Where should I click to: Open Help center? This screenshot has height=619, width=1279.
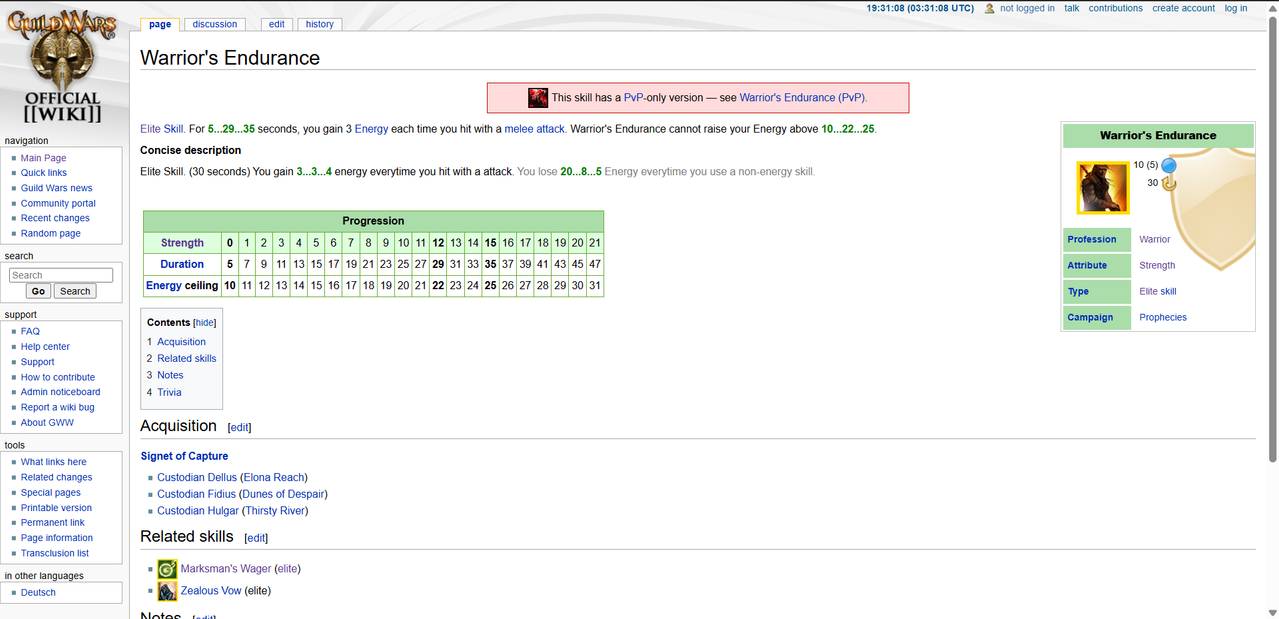(46, 346)
